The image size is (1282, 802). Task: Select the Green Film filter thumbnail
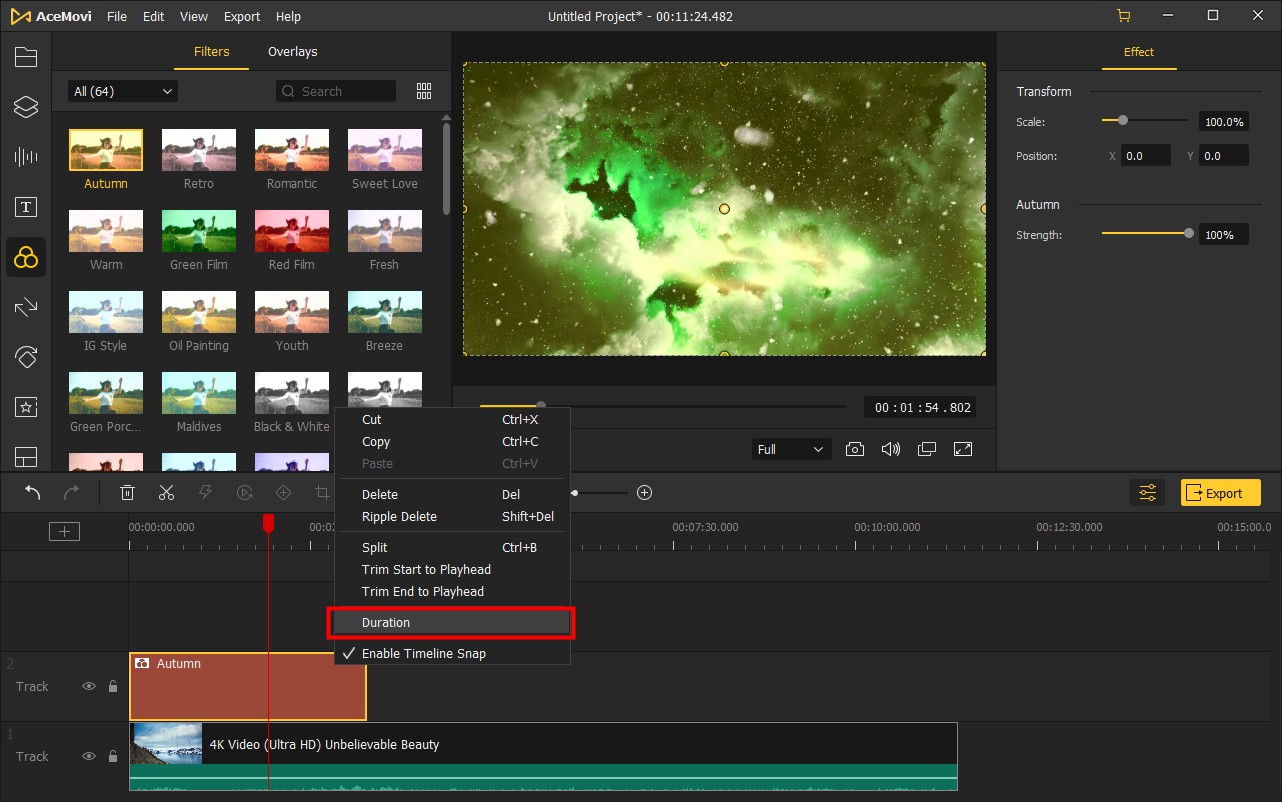coord(199,232)
